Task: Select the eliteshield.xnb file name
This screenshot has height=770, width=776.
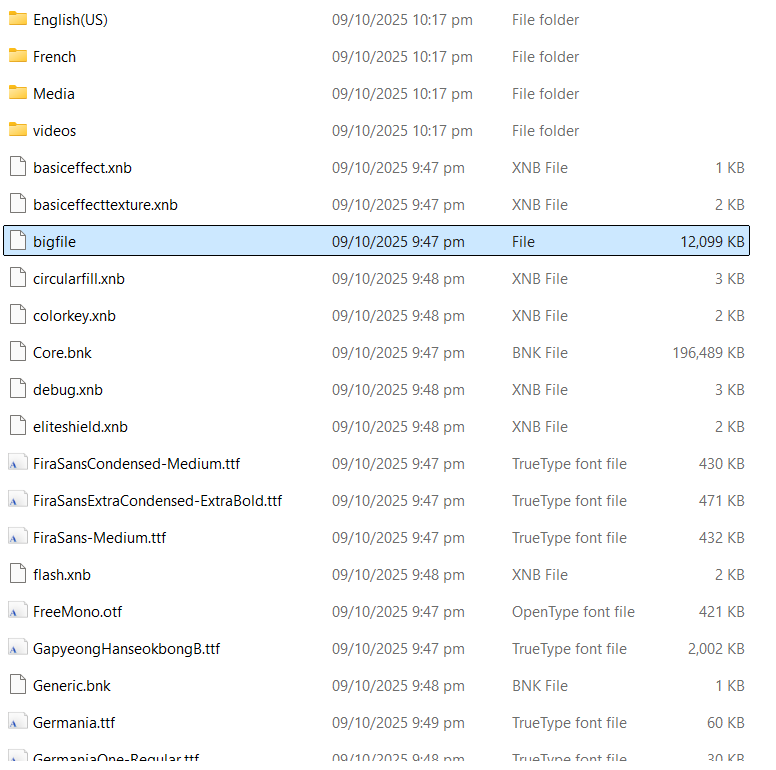Action: [80, 427]
